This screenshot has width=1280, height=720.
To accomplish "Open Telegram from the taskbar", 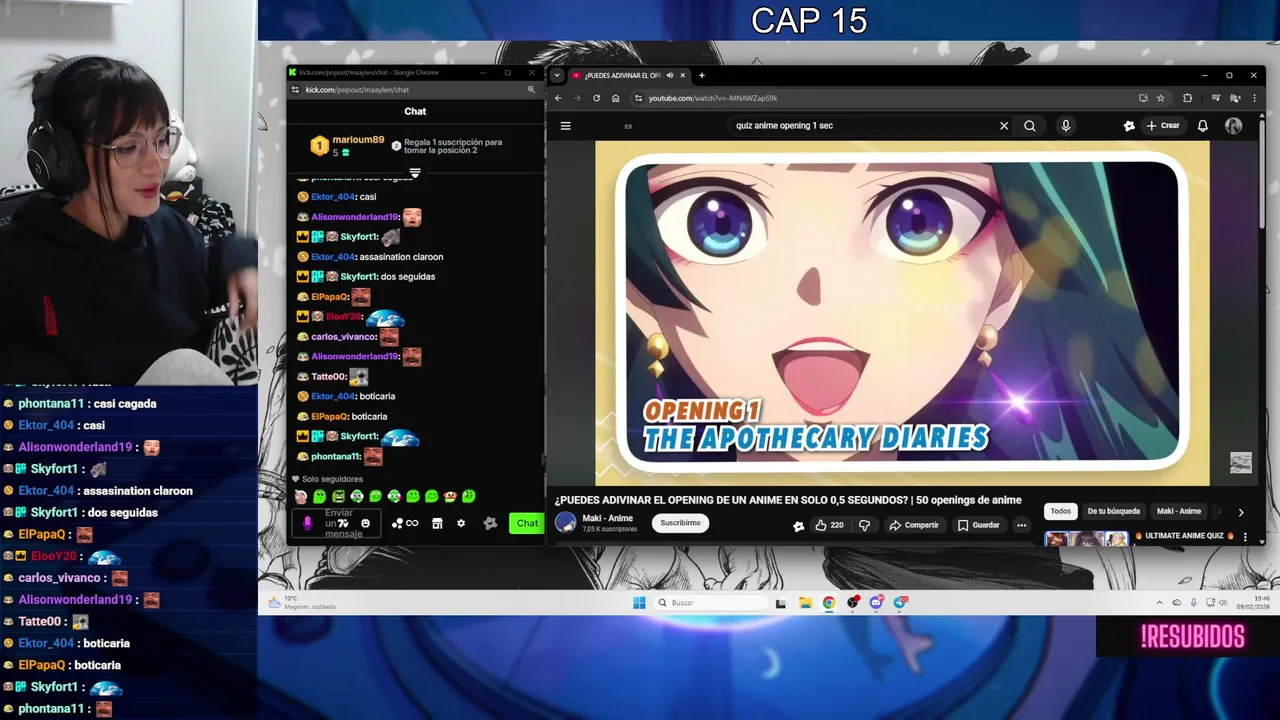I will tap(900, 602).
